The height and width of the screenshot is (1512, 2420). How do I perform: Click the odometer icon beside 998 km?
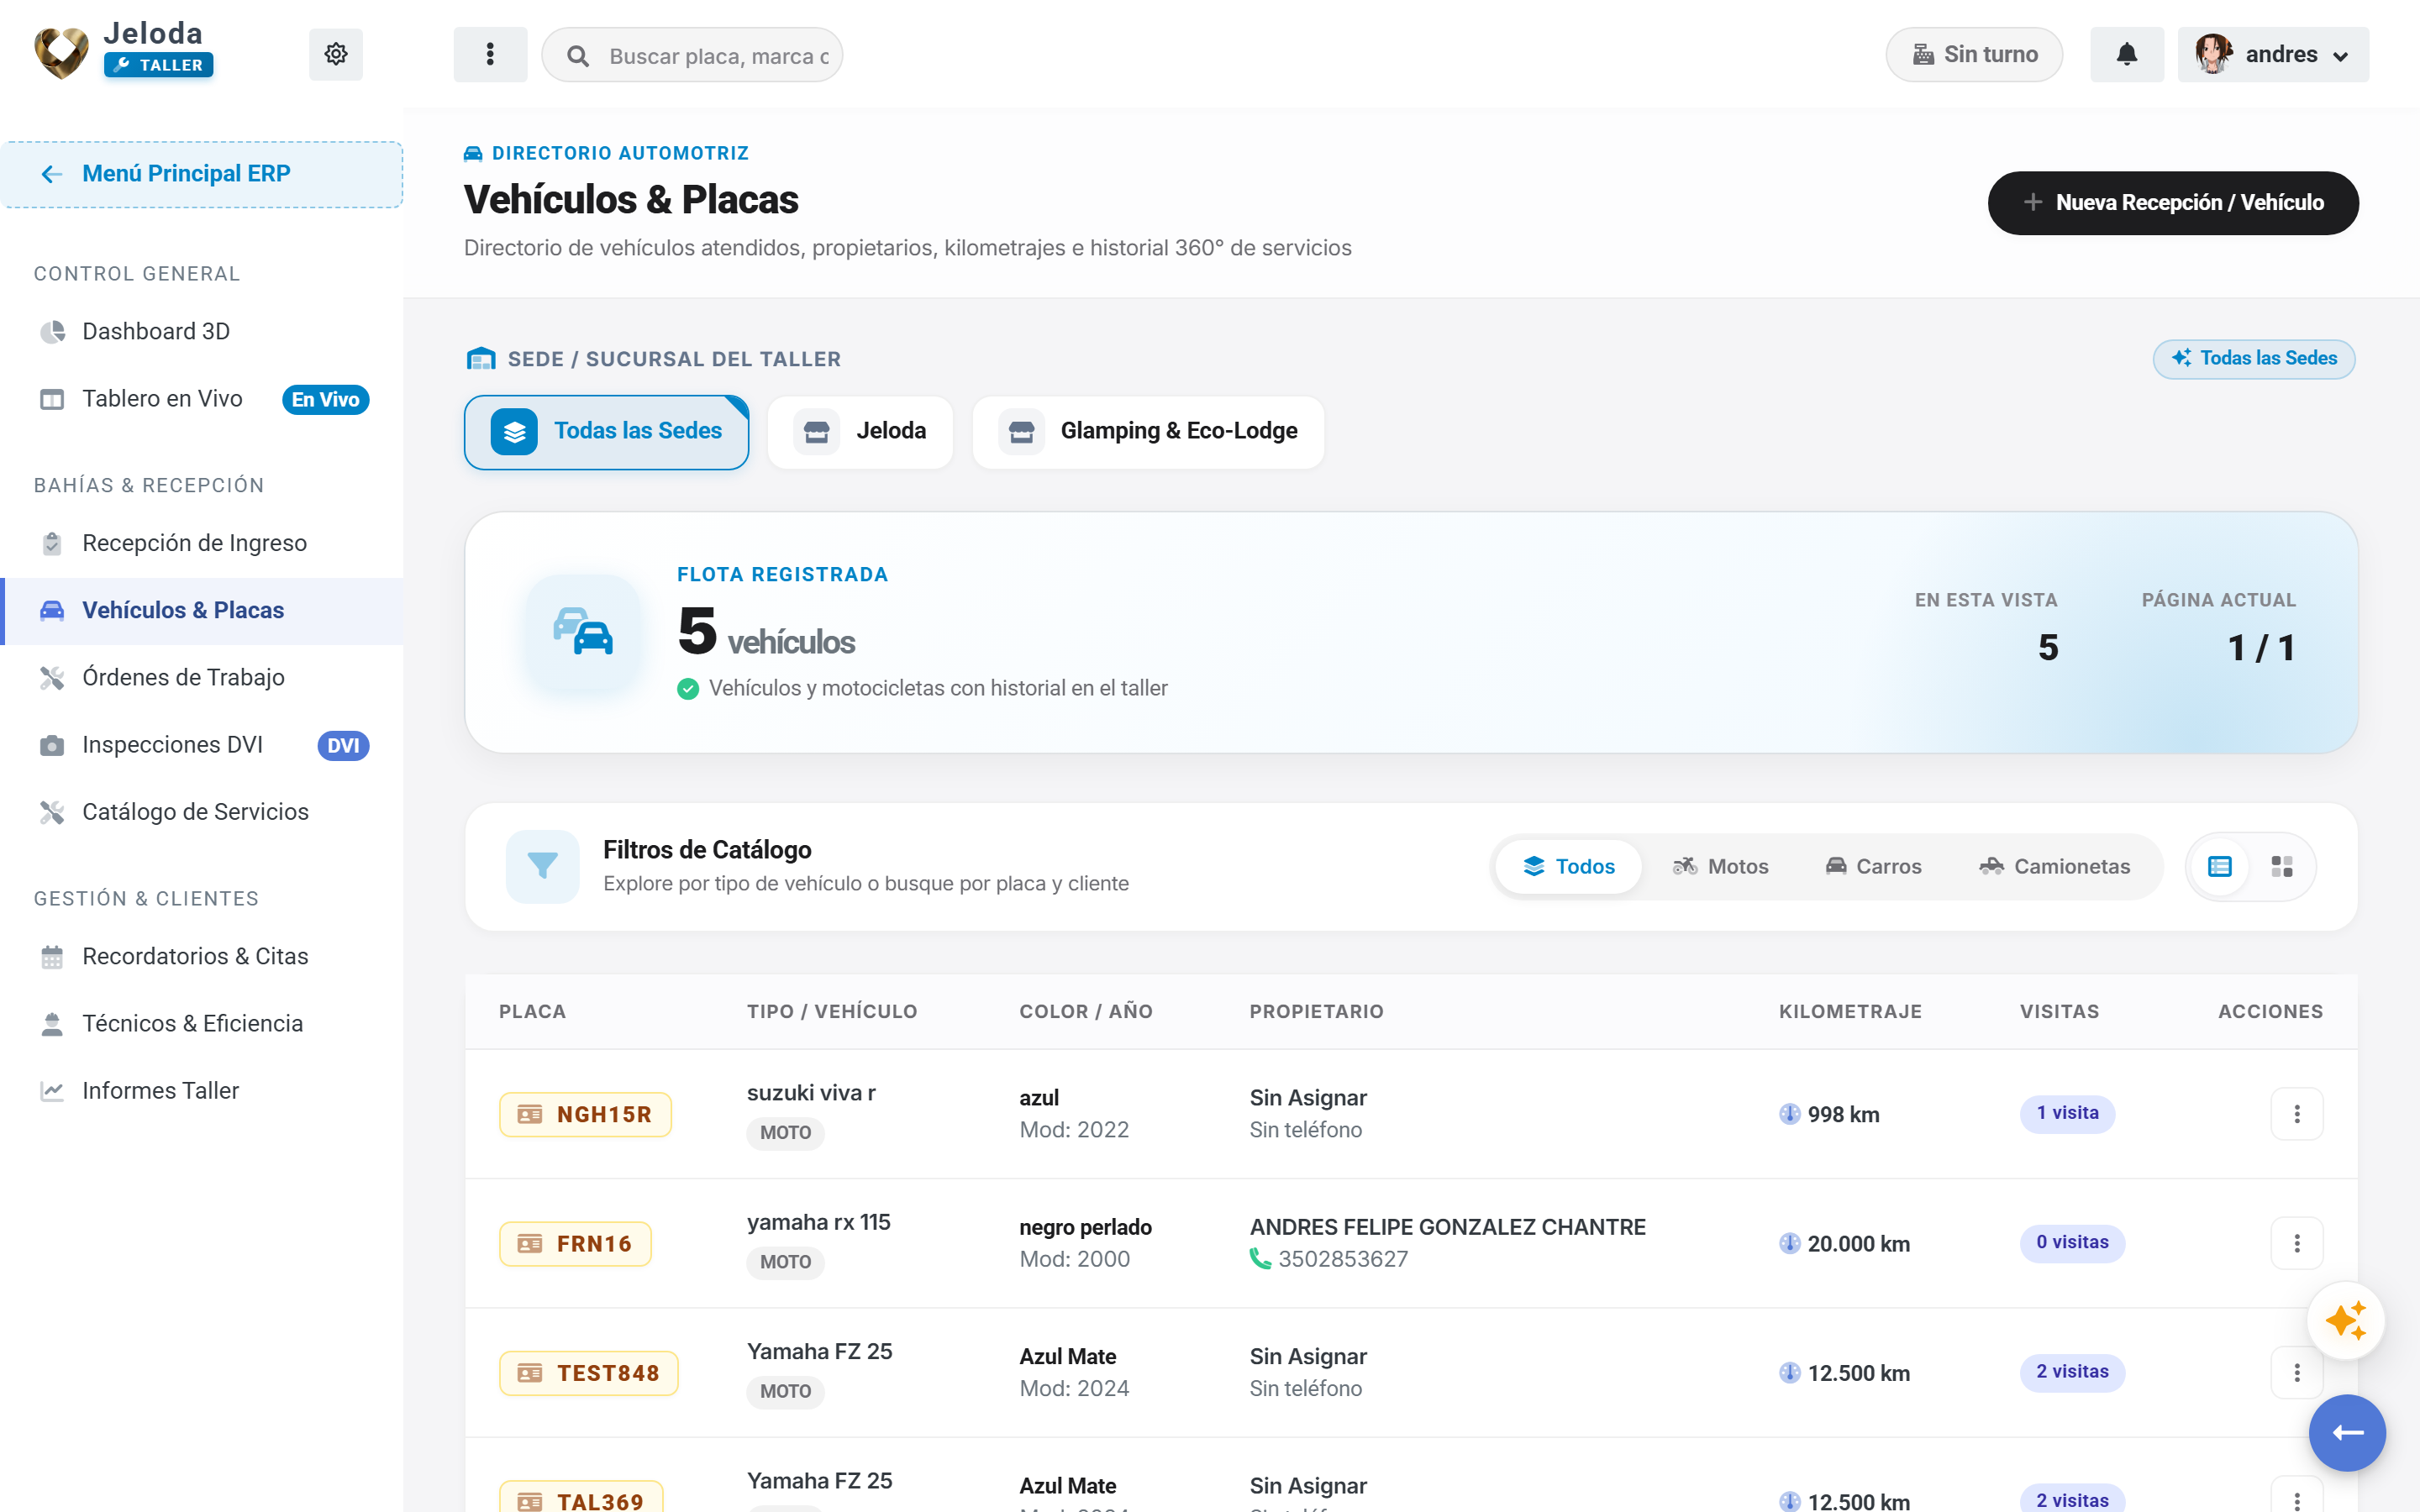1789,1114
